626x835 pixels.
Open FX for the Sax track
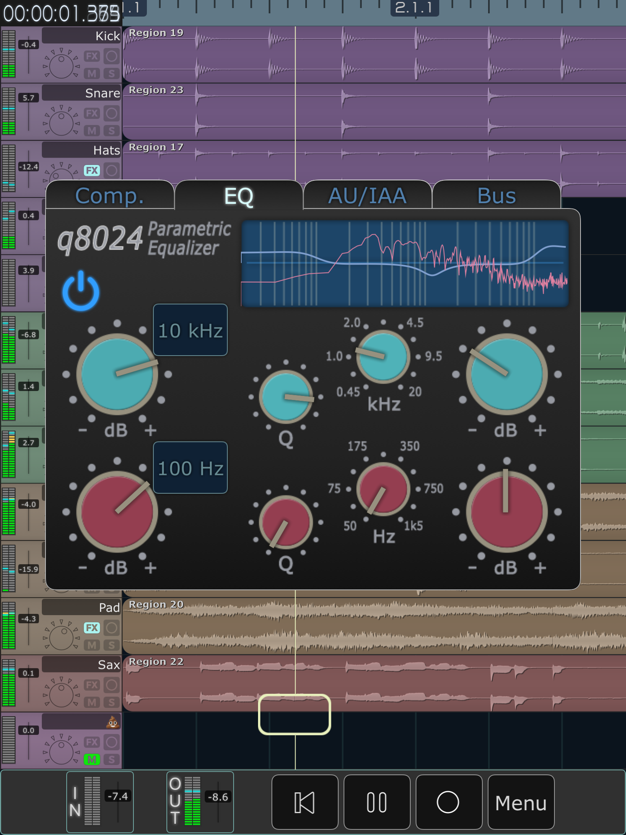click(92, 685)
